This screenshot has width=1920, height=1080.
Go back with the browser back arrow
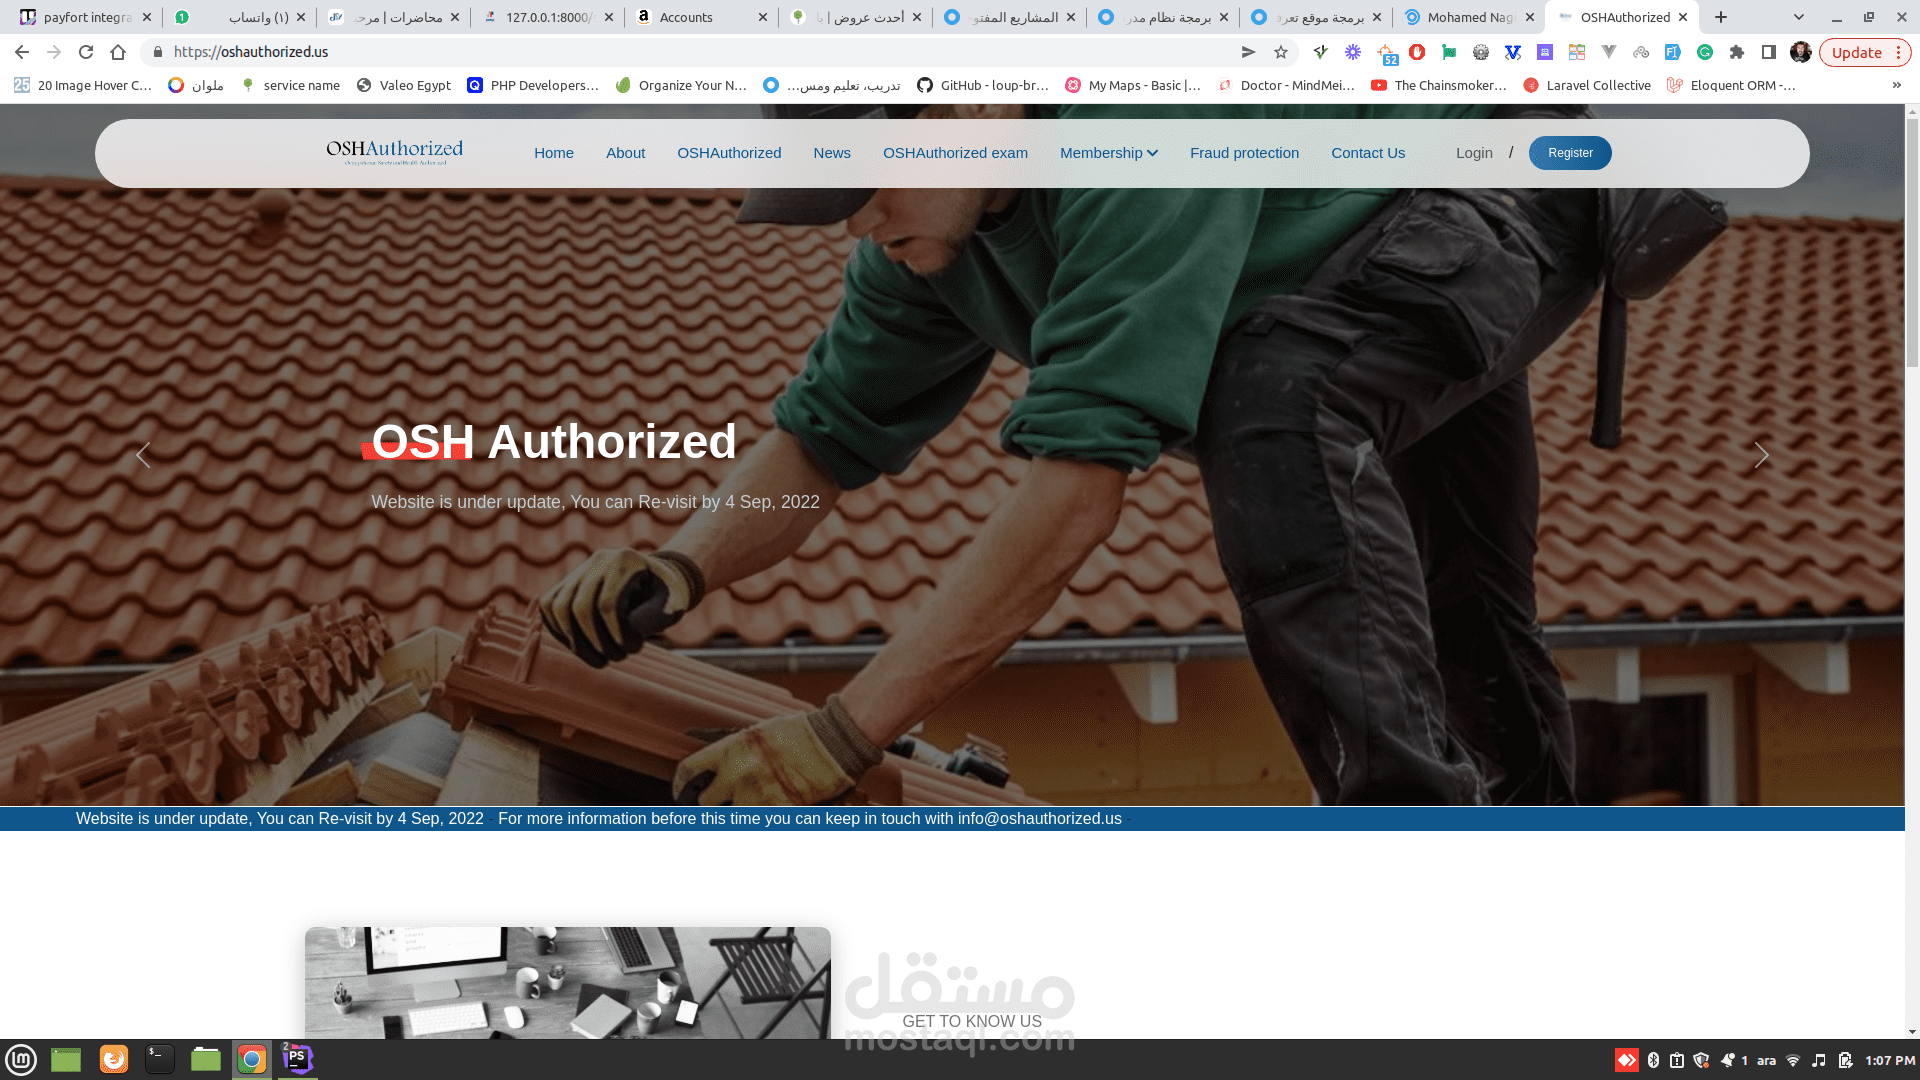(x=22, y=52)
